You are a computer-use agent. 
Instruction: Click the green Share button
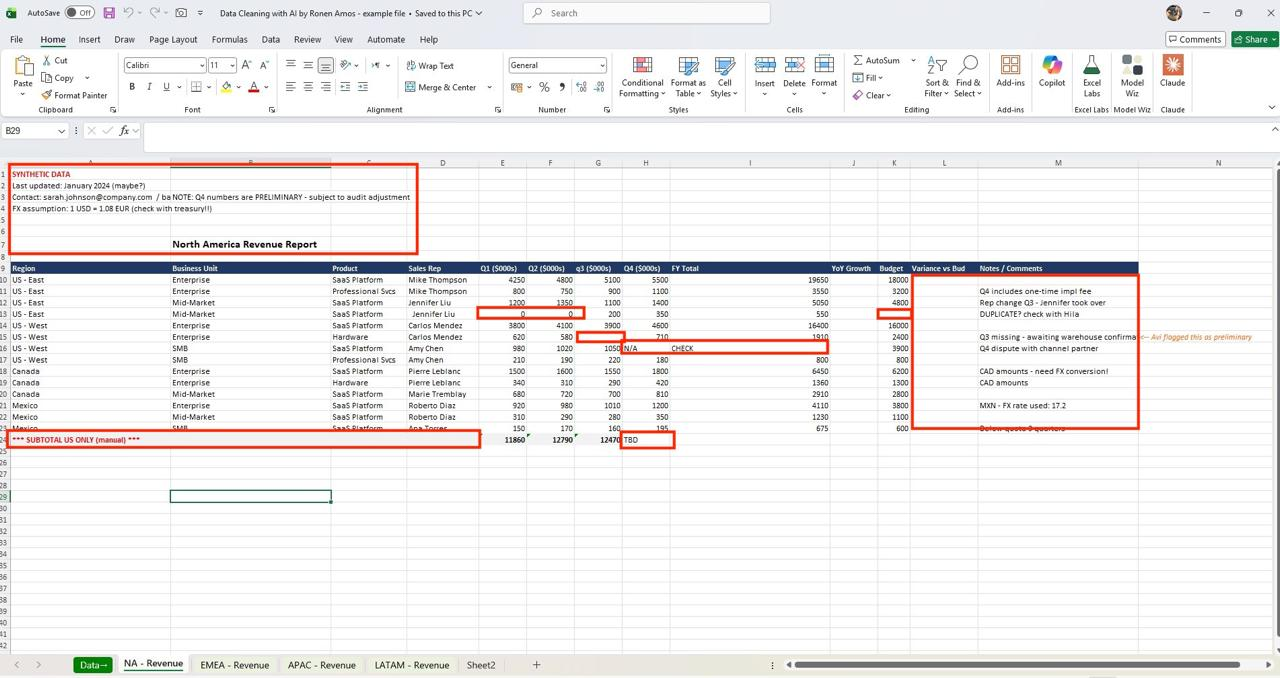pyautogui.click(x=1256, y=39)
